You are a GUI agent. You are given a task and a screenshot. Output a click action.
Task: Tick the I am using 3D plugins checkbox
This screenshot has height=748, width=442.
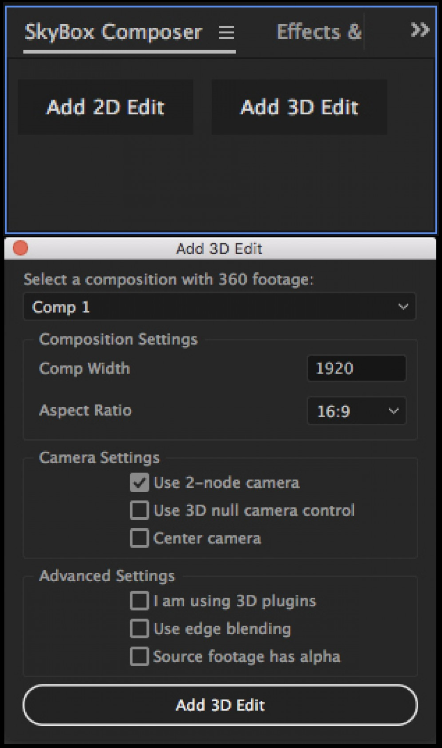pos(139,601)
